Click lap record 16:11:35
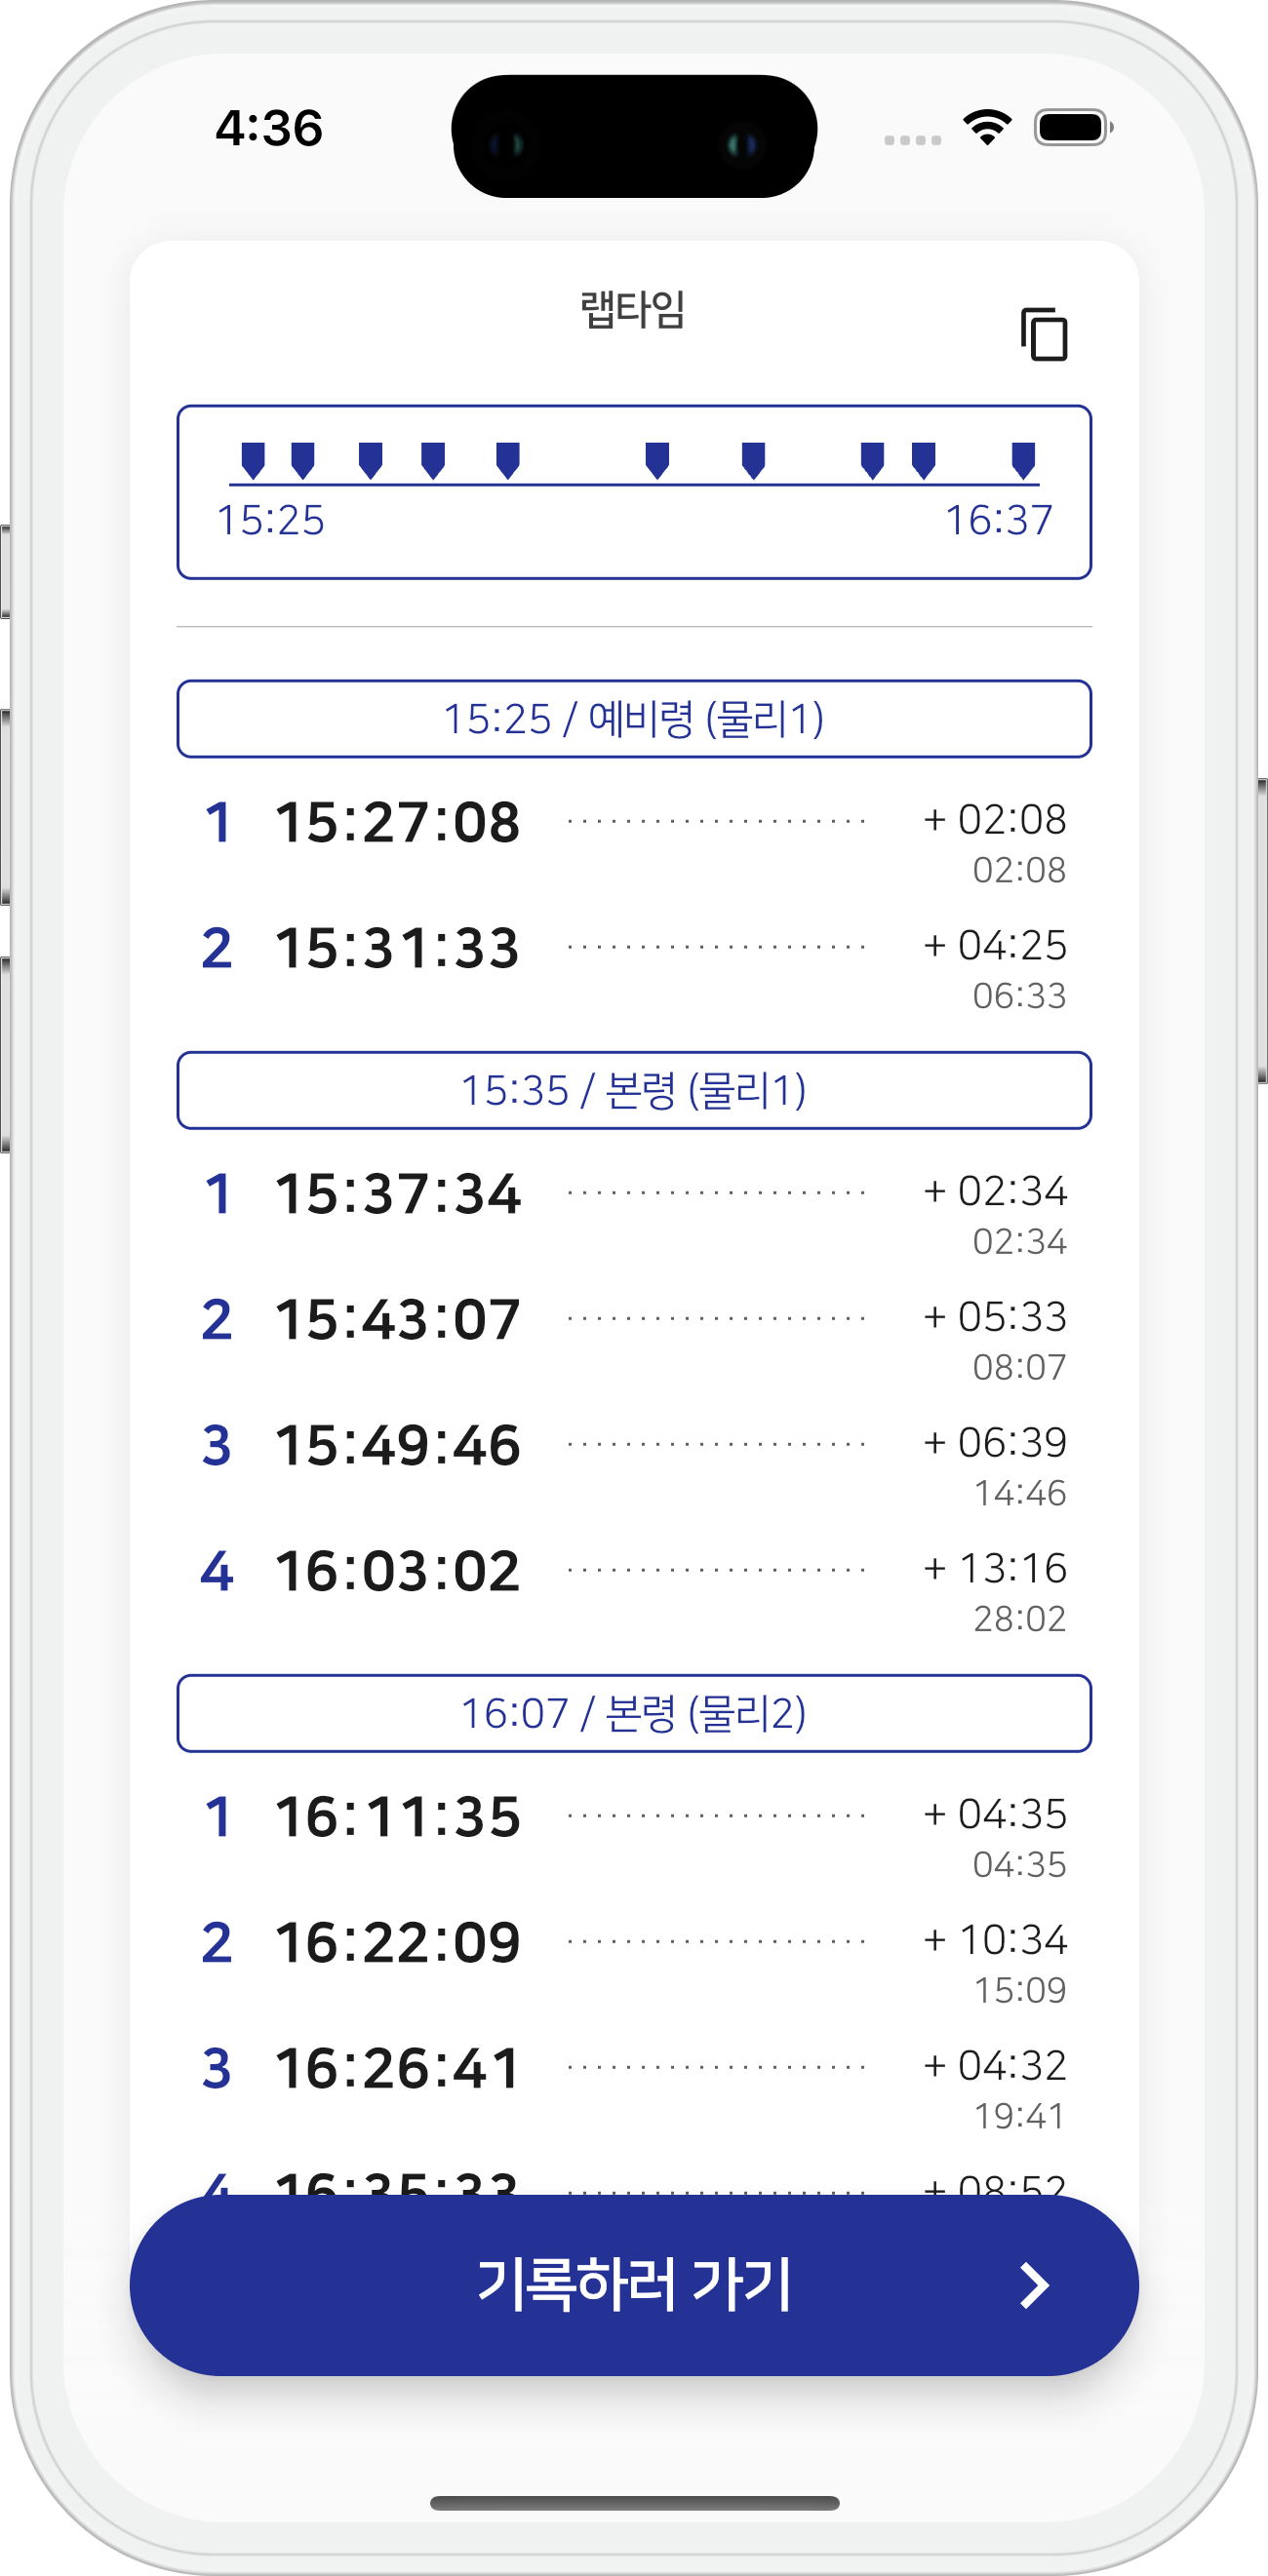 [398, 1817]
